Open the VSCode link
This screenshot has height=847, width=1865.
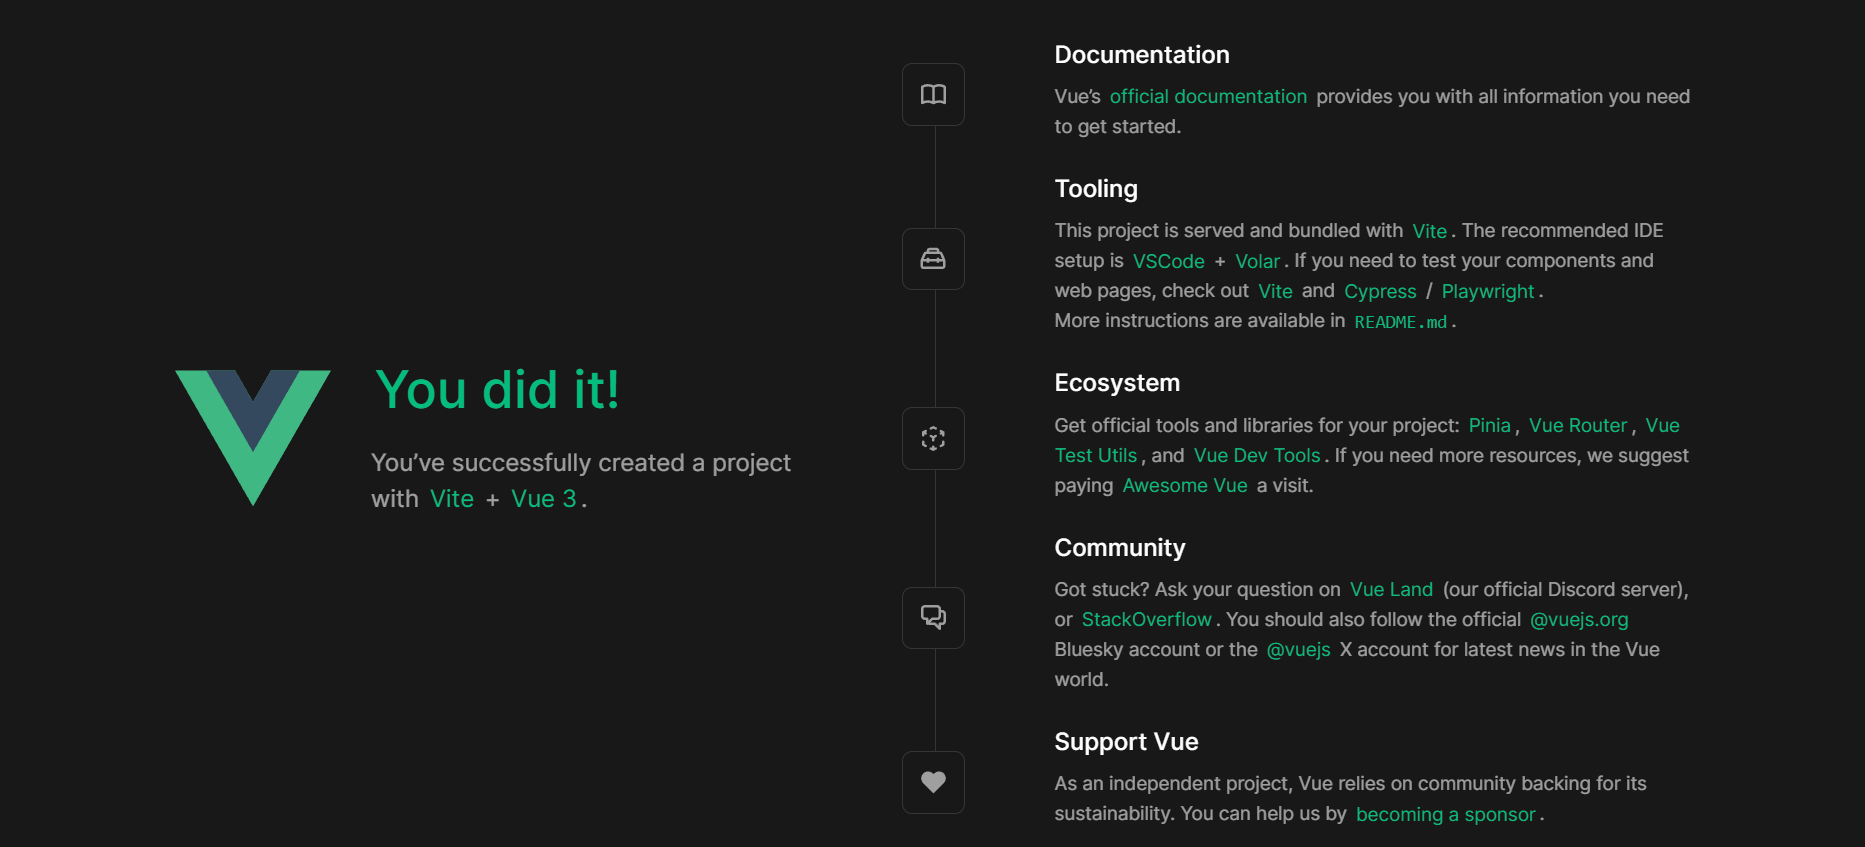click(1168, 261)
